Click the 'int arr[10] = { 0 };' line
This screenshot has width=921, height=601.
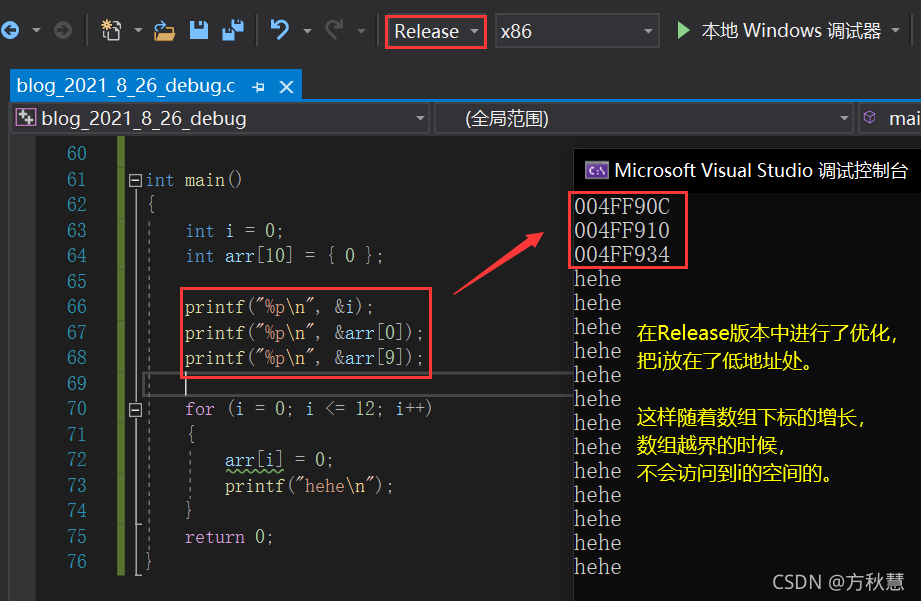(x=284, y=256)
